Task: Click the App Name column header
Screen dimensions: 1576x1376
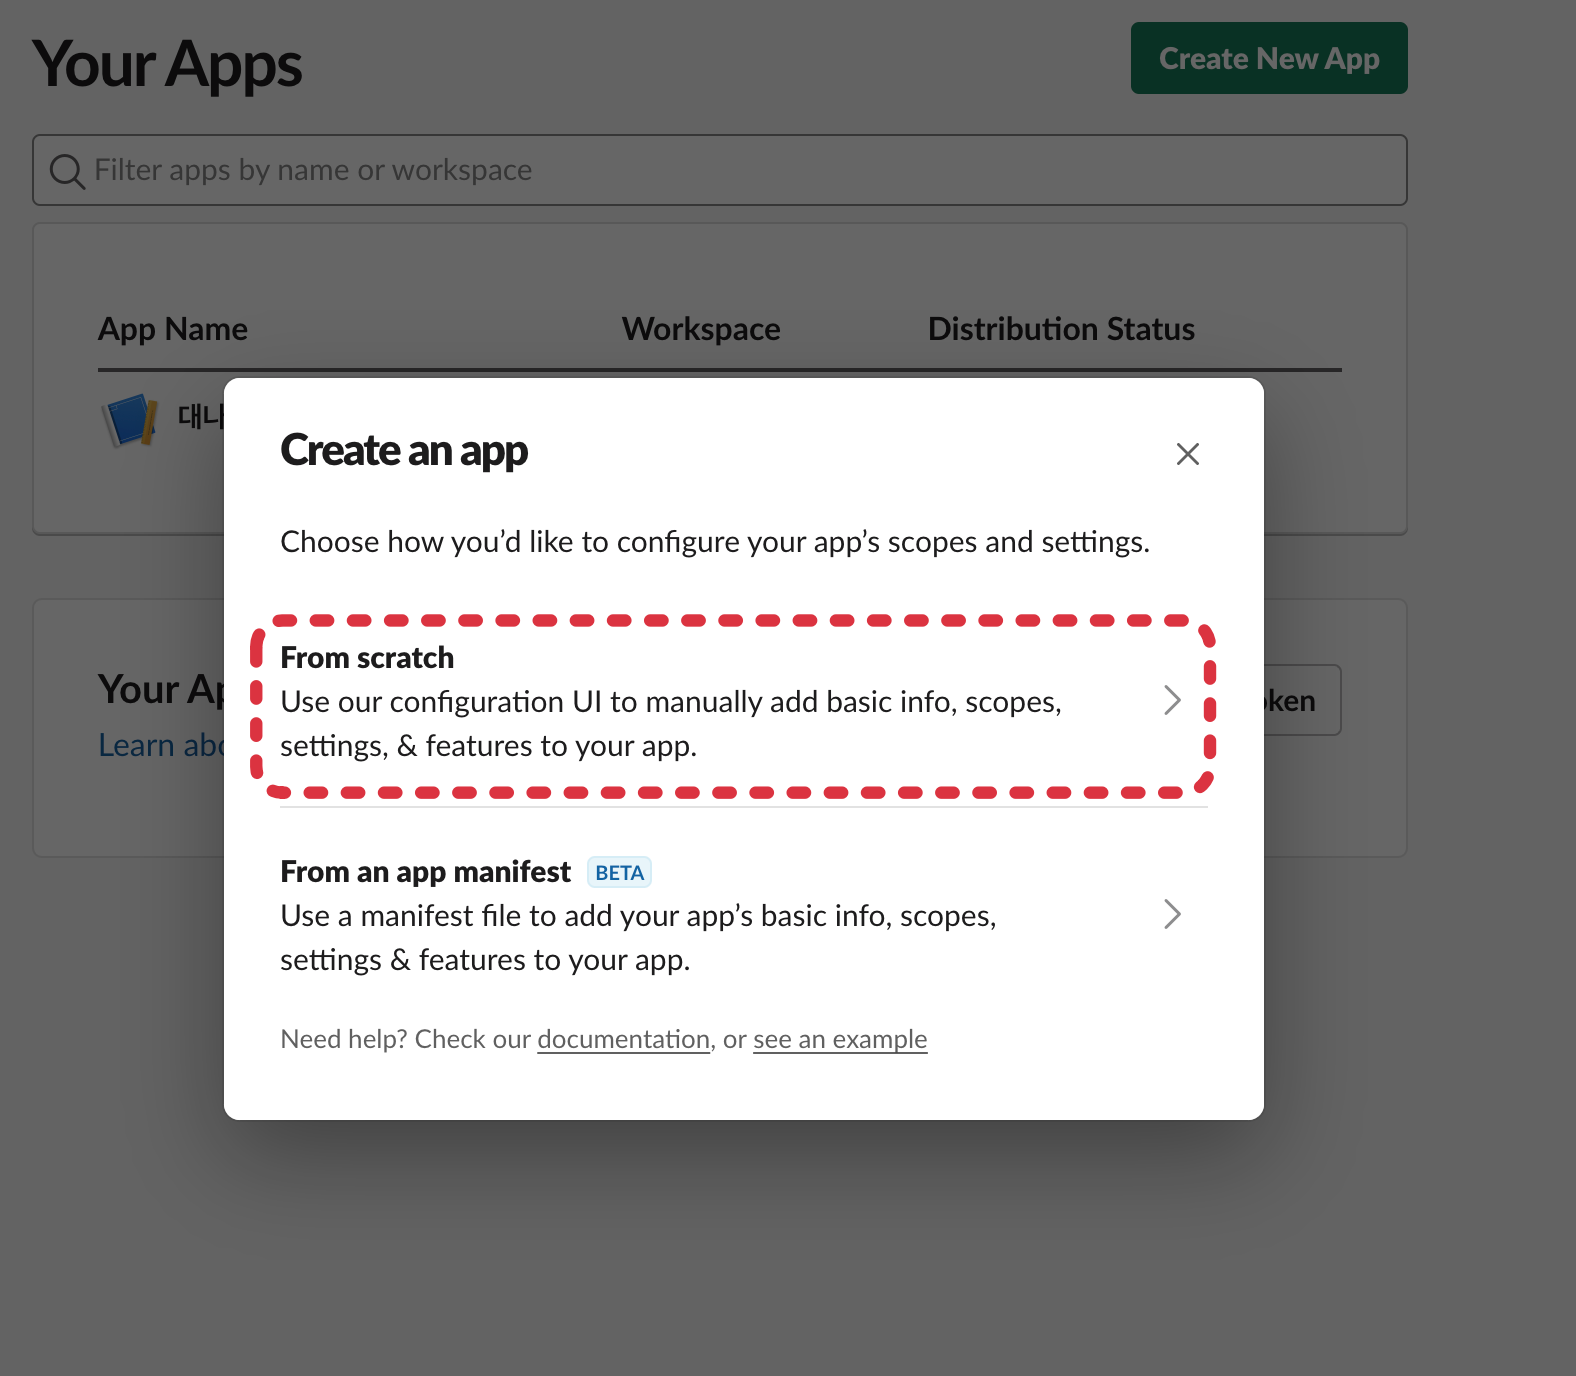Action: [x=173, y=329]
